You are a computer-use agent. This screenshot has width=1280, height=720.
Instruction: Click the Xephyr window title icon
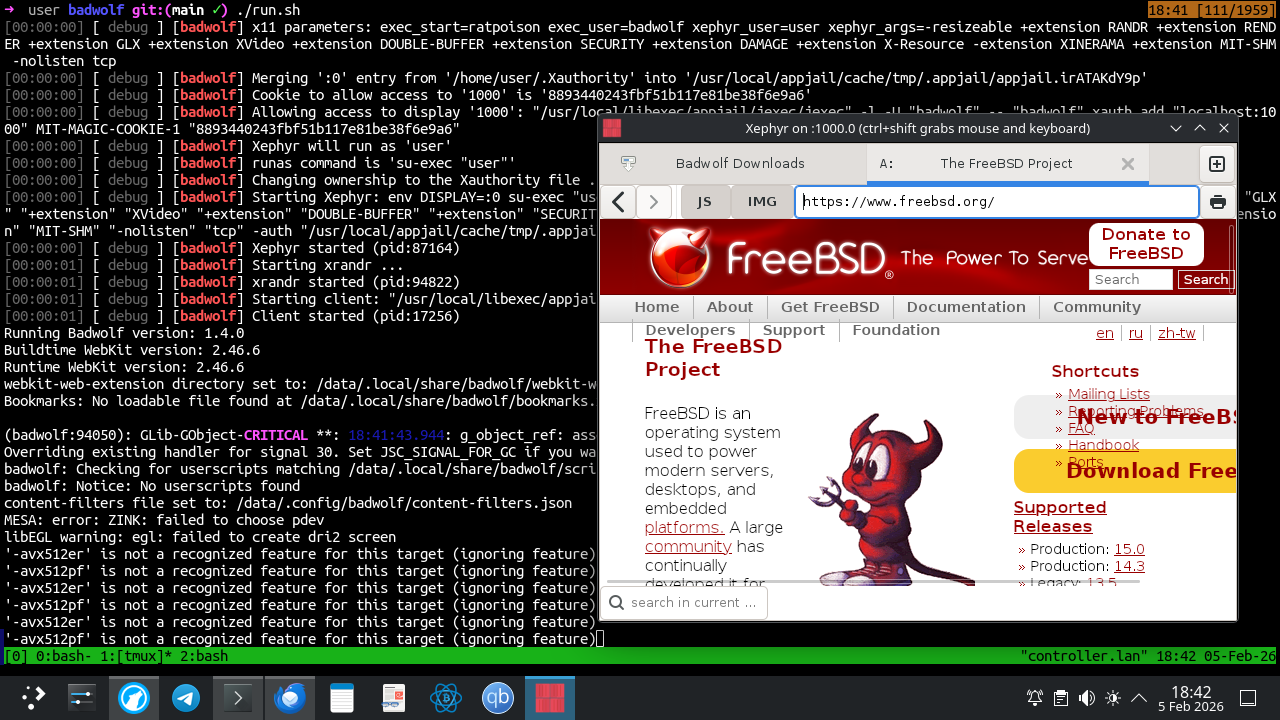[612, 128]
